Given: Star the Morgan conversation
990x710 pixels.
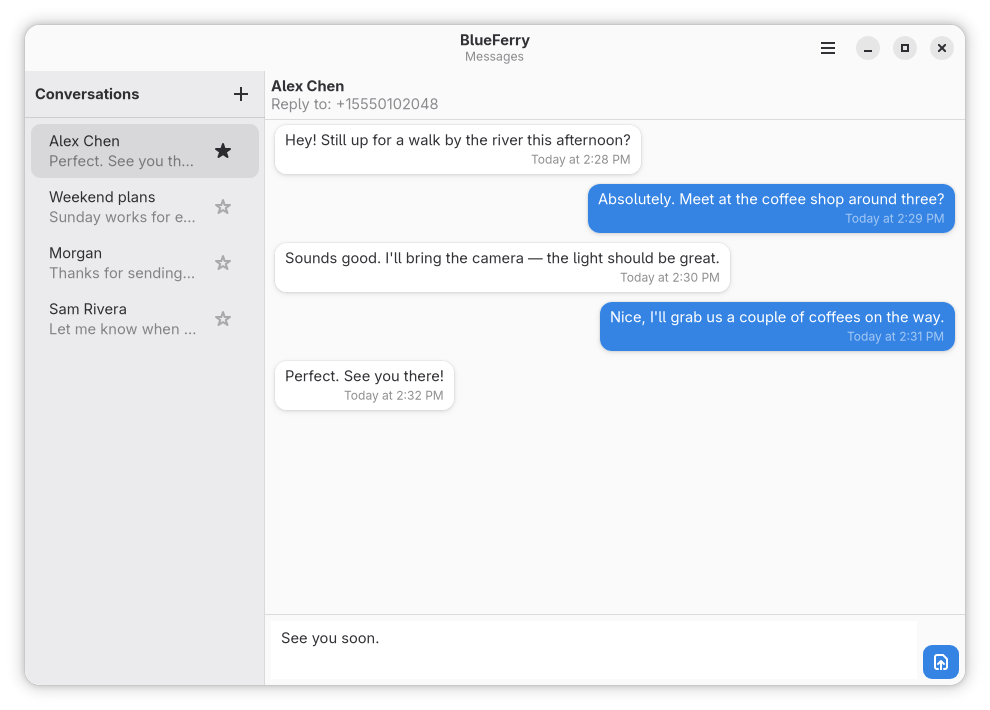Looking at the screenshot, I should point(223,263).
